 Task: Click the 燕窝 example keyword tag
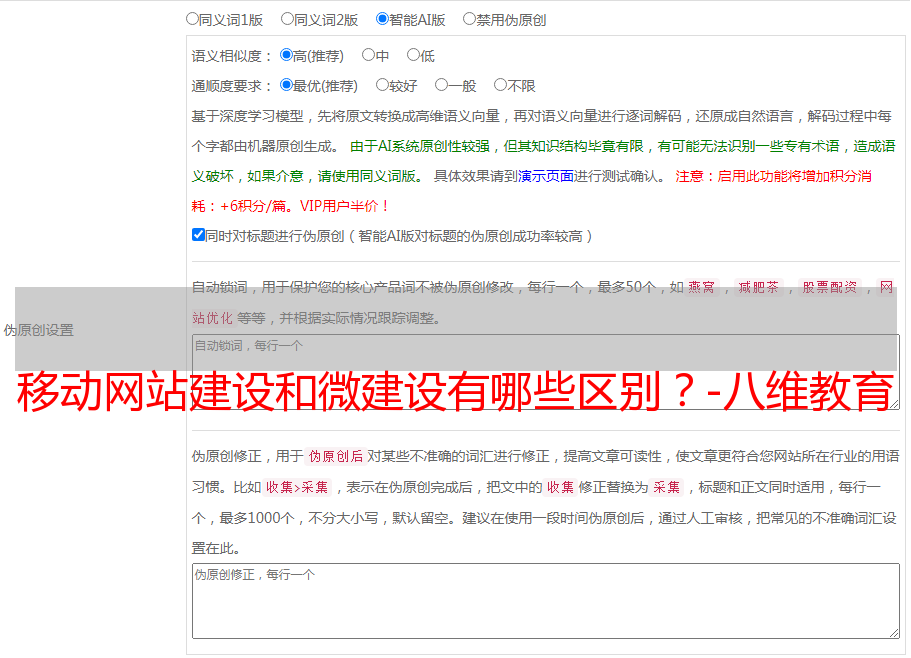701,287
